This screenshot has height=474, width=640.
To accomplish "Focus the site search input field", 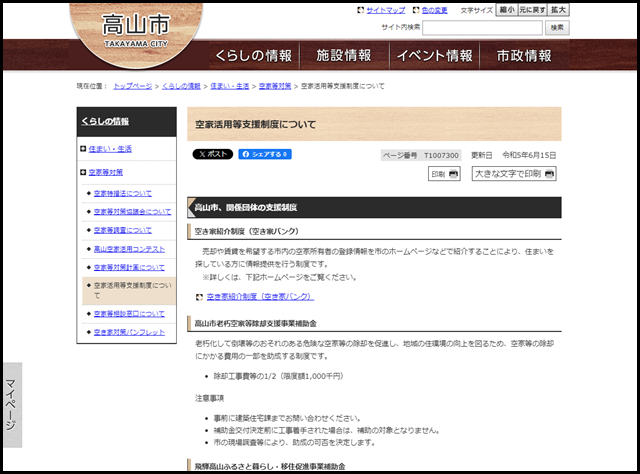I will (482, 28).
